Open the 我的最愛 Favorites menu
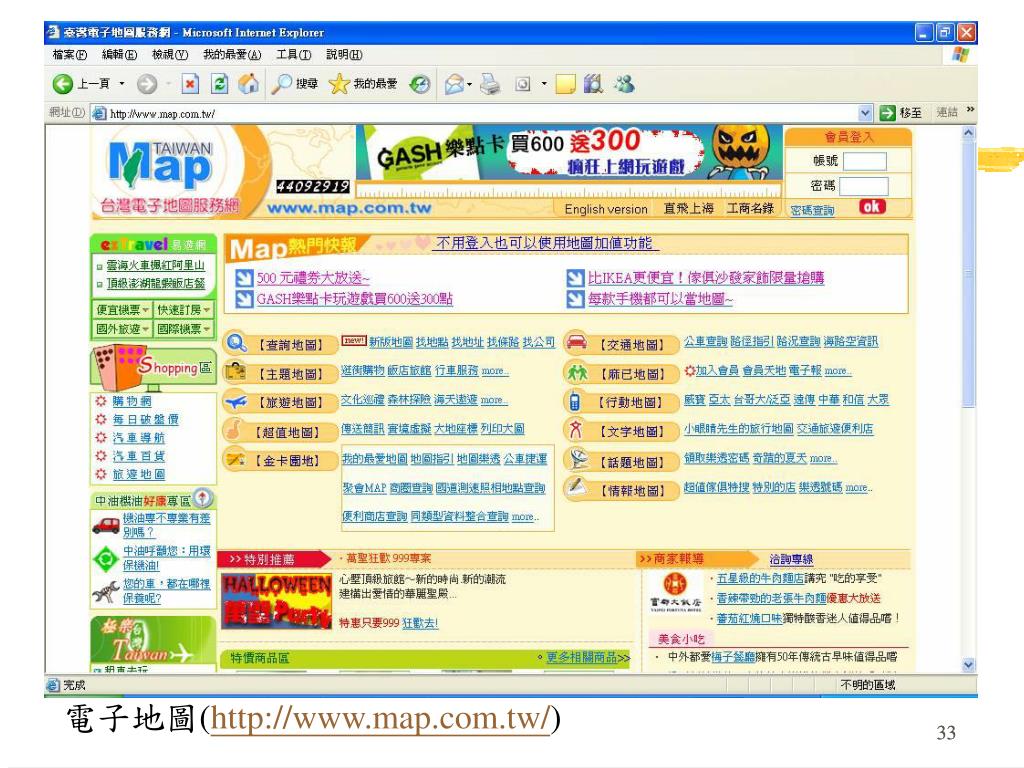 click(x=232, y=55)
